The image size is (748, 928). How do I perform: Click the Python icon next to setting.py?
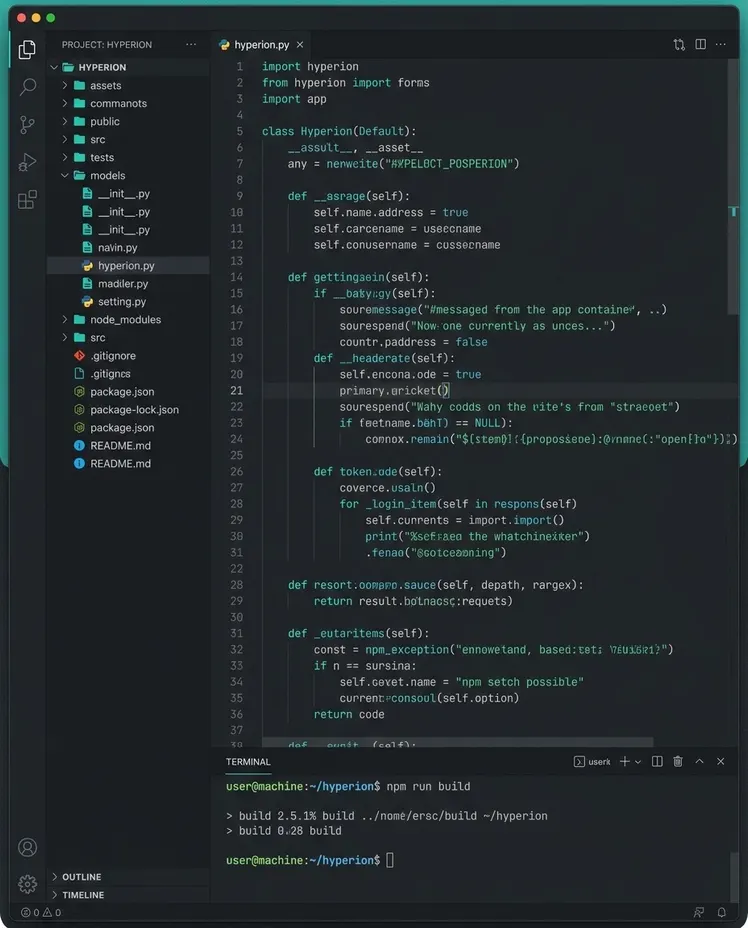(88, 302)
